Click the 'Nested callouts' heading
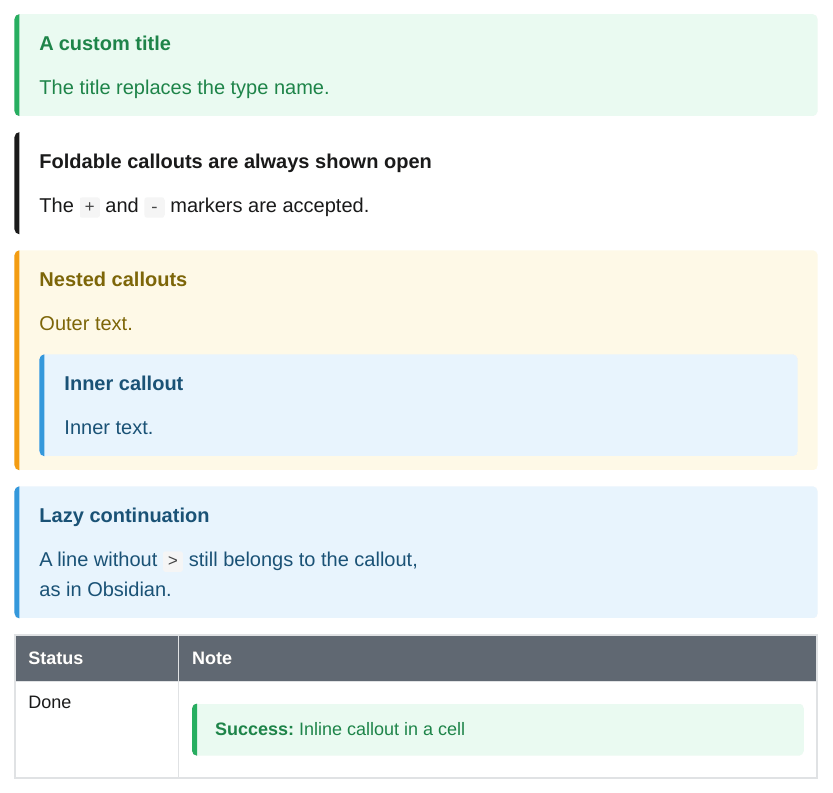Screen dimensions: 833x793 (113, 279)
